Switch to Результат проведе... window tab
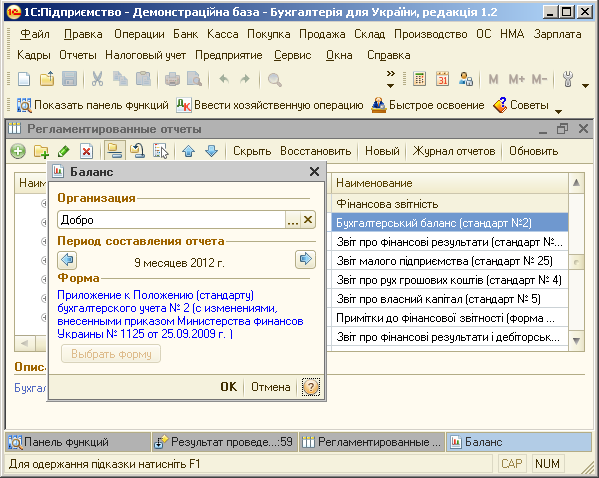Image resolution: width=599 pixels, height=478 pixels. 225,442
